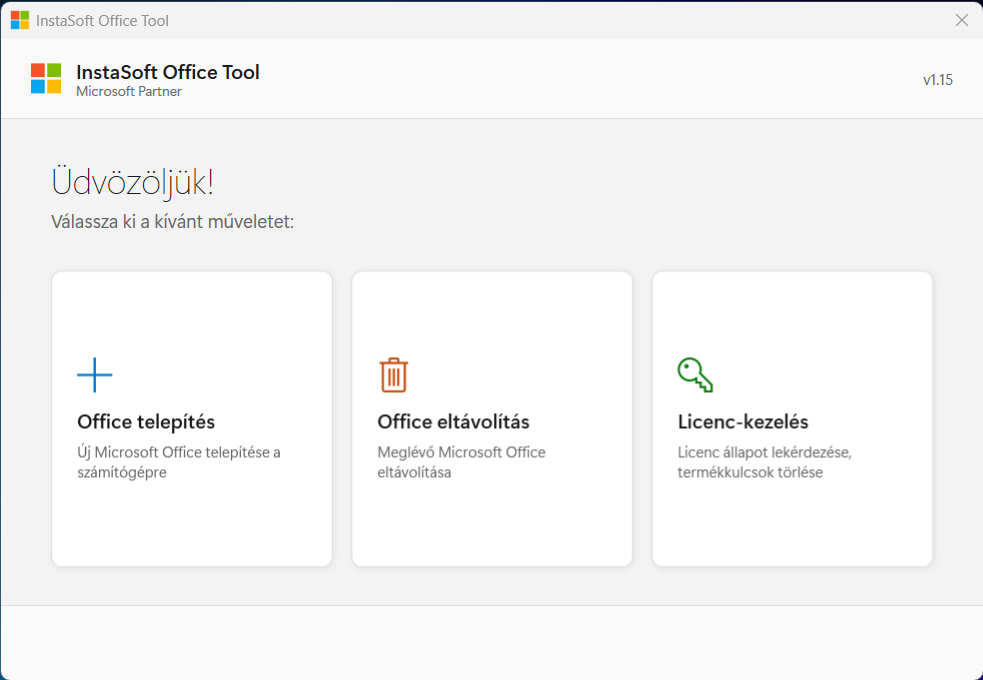Click the blue plus icon for Office install
The image size is (983, 680).
click(95, 375)
